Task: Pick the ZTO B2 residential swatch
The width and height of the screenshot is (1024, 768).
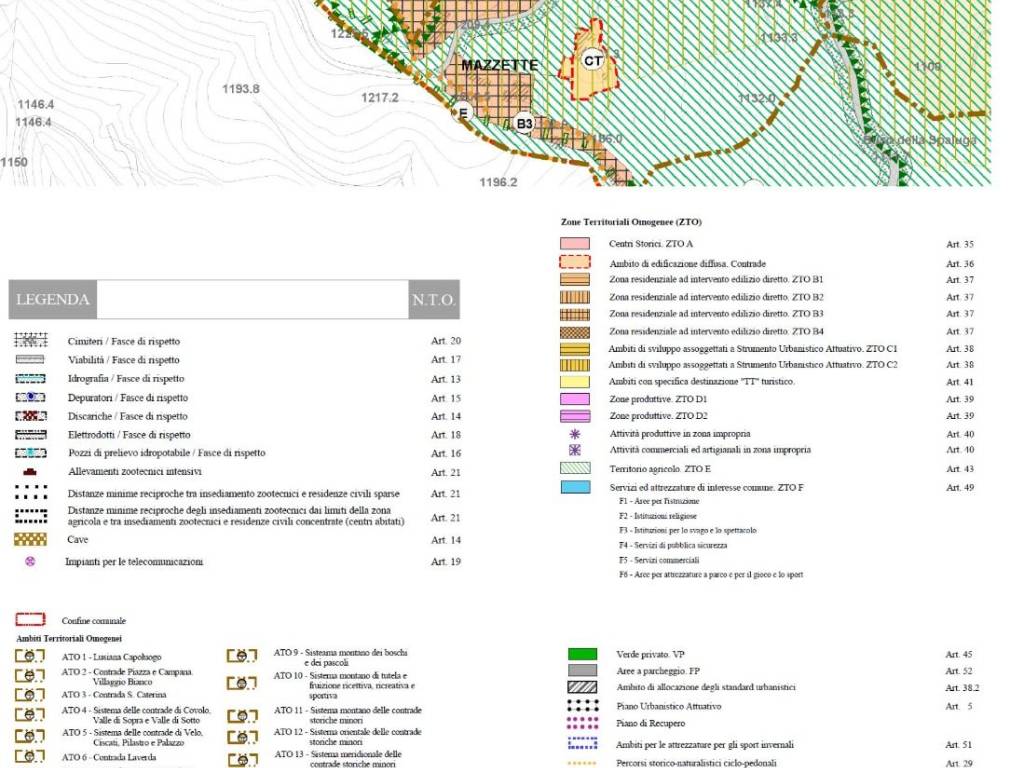Action: pos(575,297)
